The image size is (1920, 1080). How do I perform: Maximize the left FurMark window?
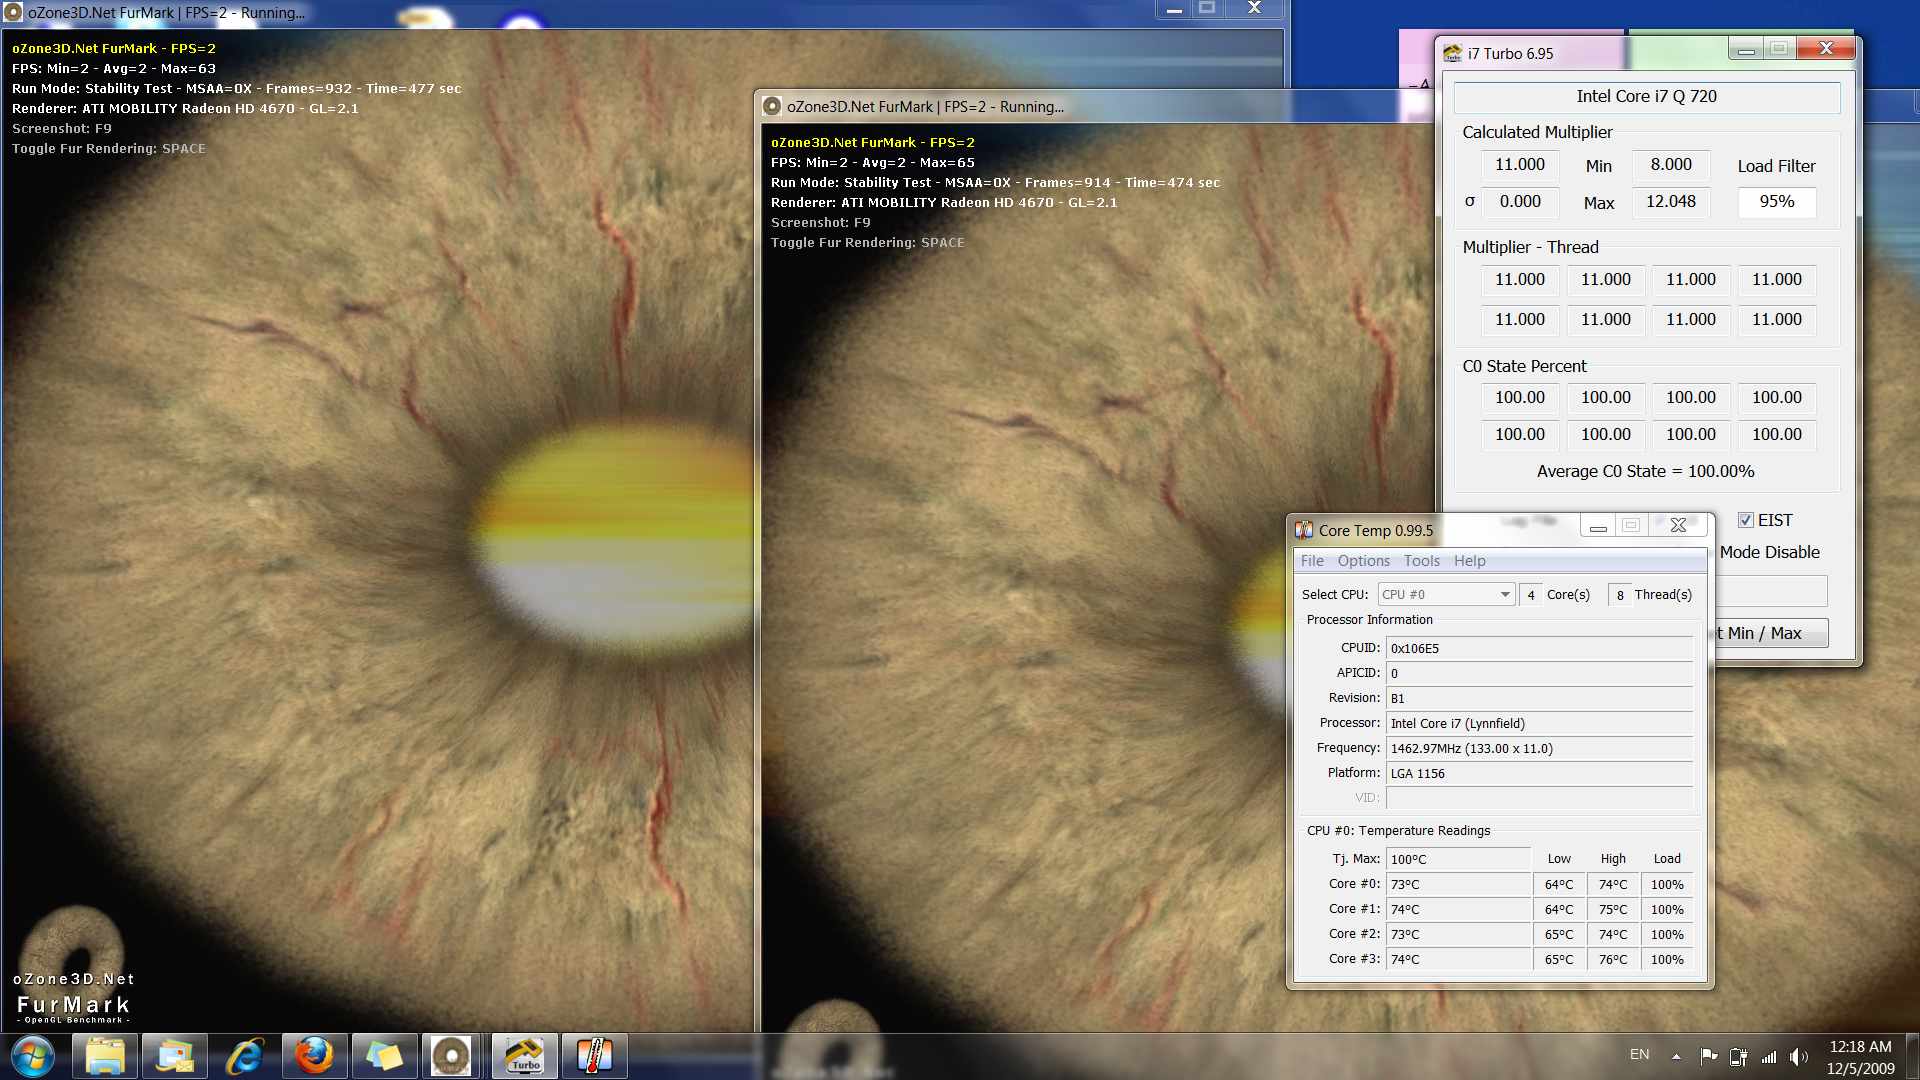point(1207,8)
